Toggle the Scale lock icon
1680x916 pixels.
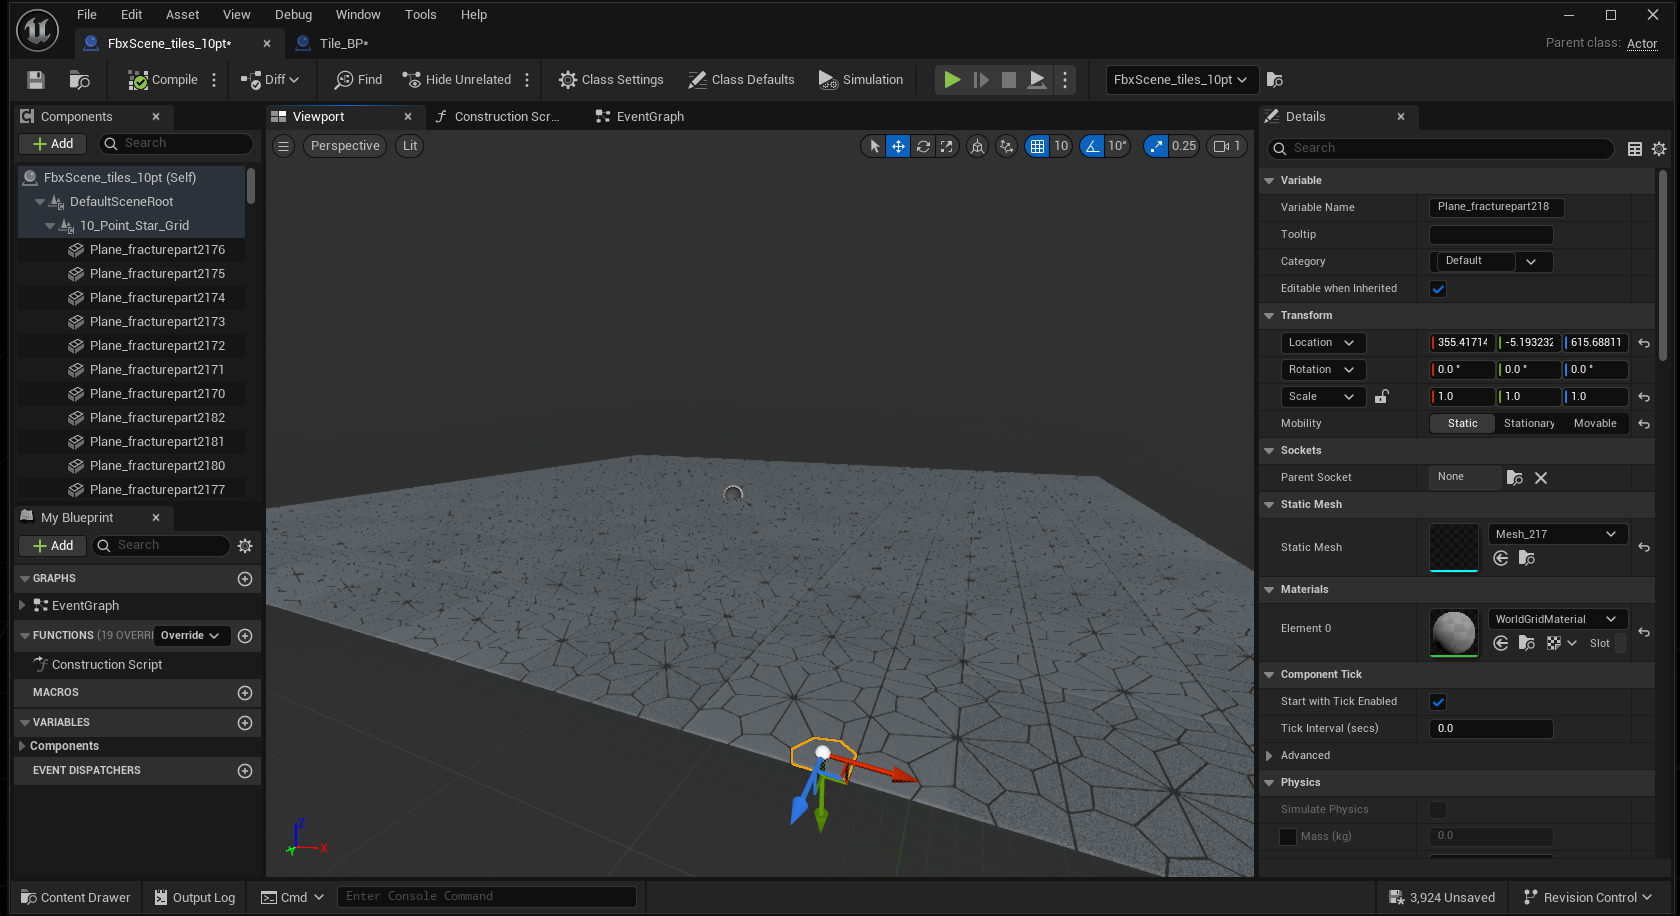[1381, 397]
